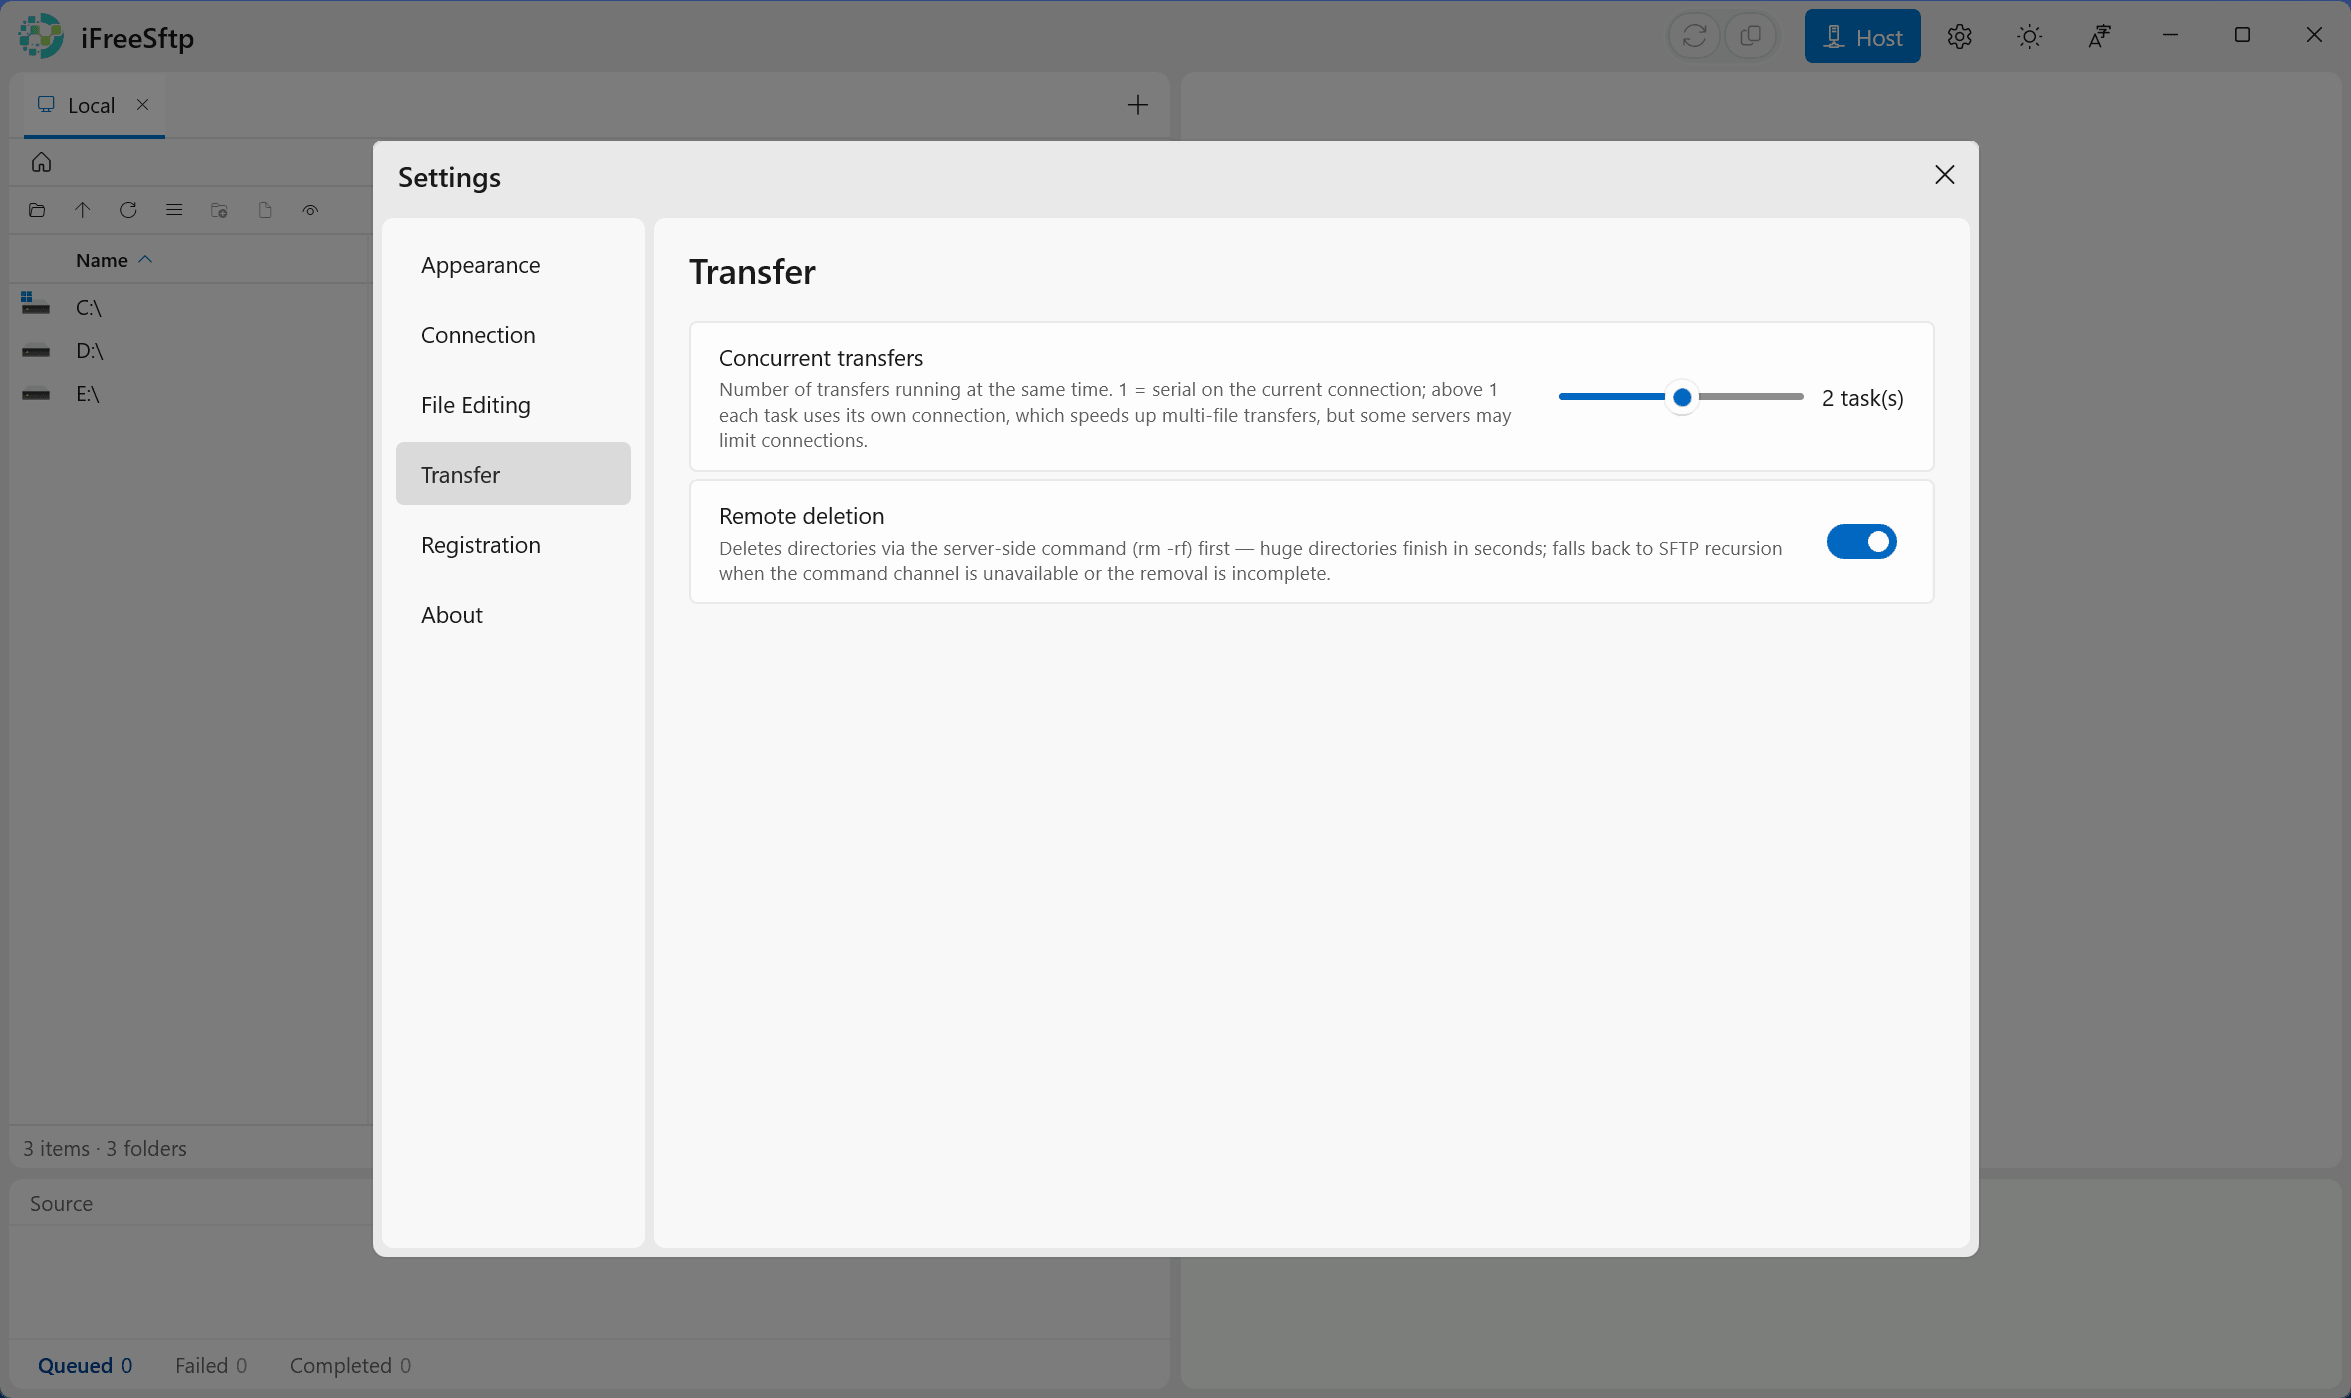Click the Host button
Image resolution: width=2351 pixels, height=1398 pixels.
coord(1862,37)
